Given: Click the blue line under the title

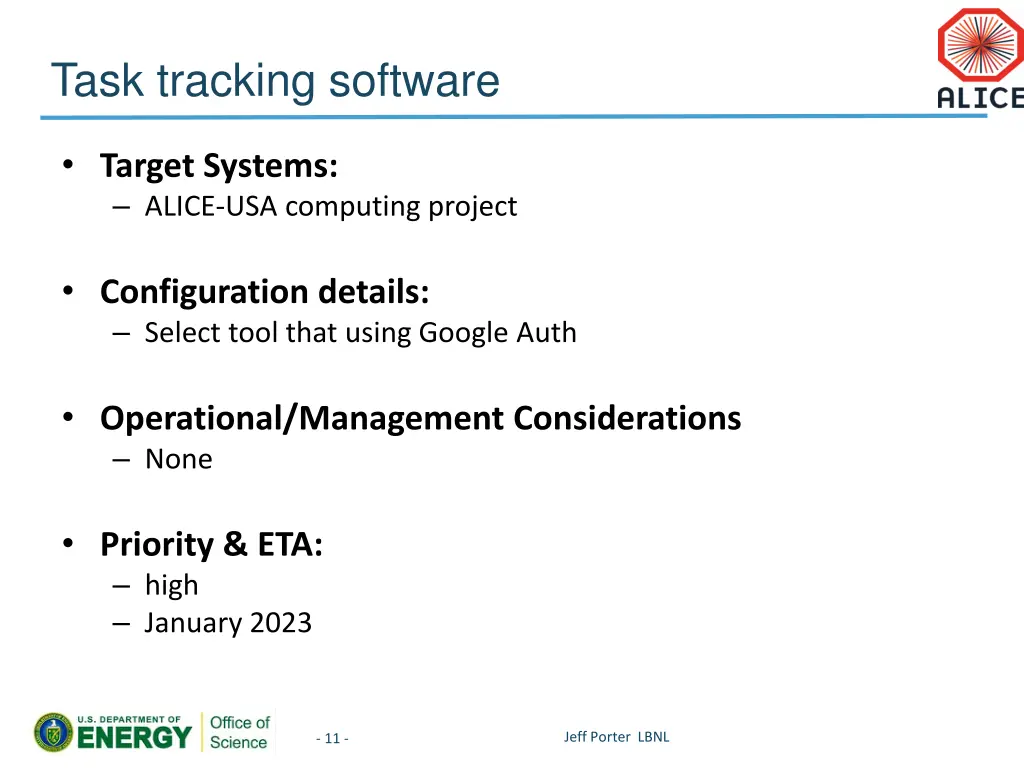Looking at the screenshot, I should [500, 117].
